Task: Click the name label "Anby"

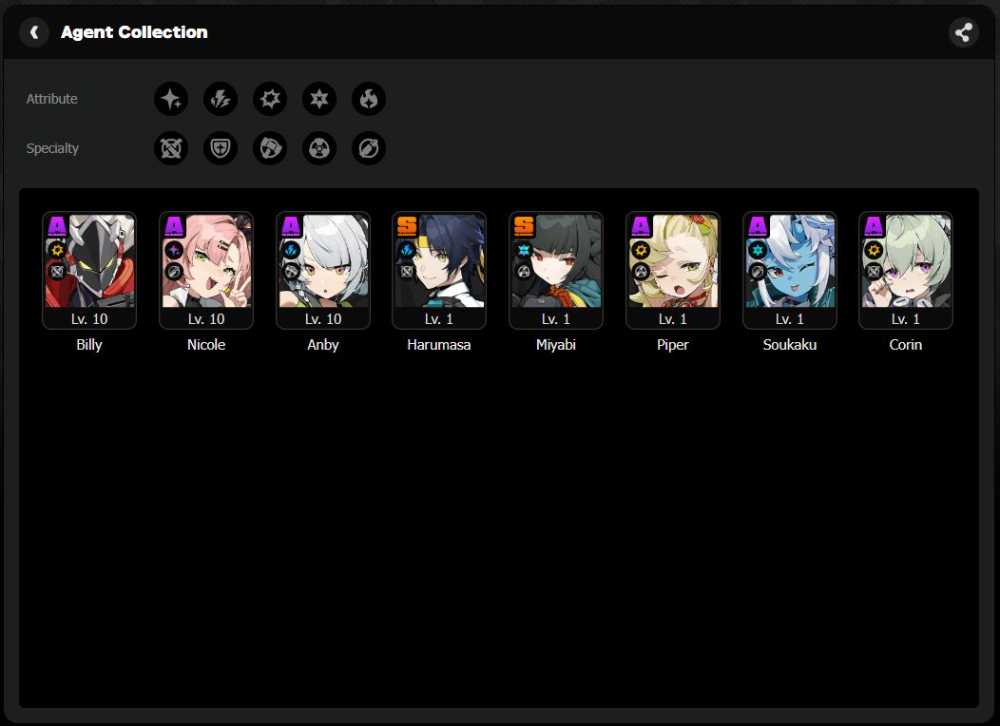Action: point(323,344)
